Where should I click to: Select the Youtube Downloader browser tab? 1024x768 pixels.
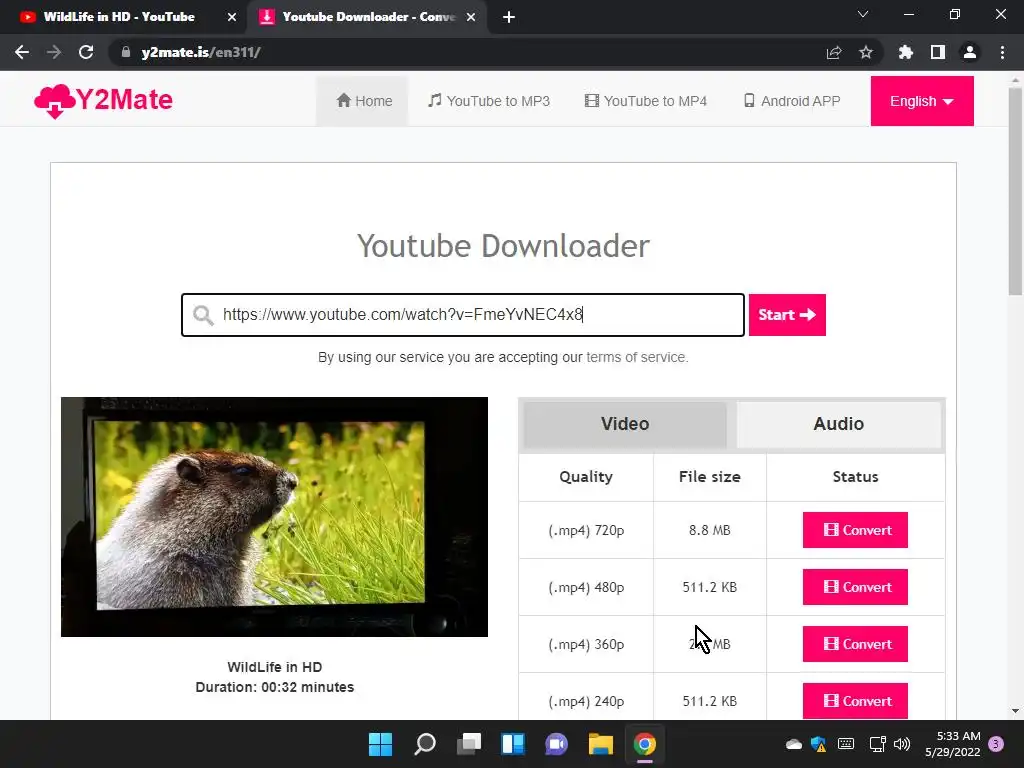coord(368,17)
